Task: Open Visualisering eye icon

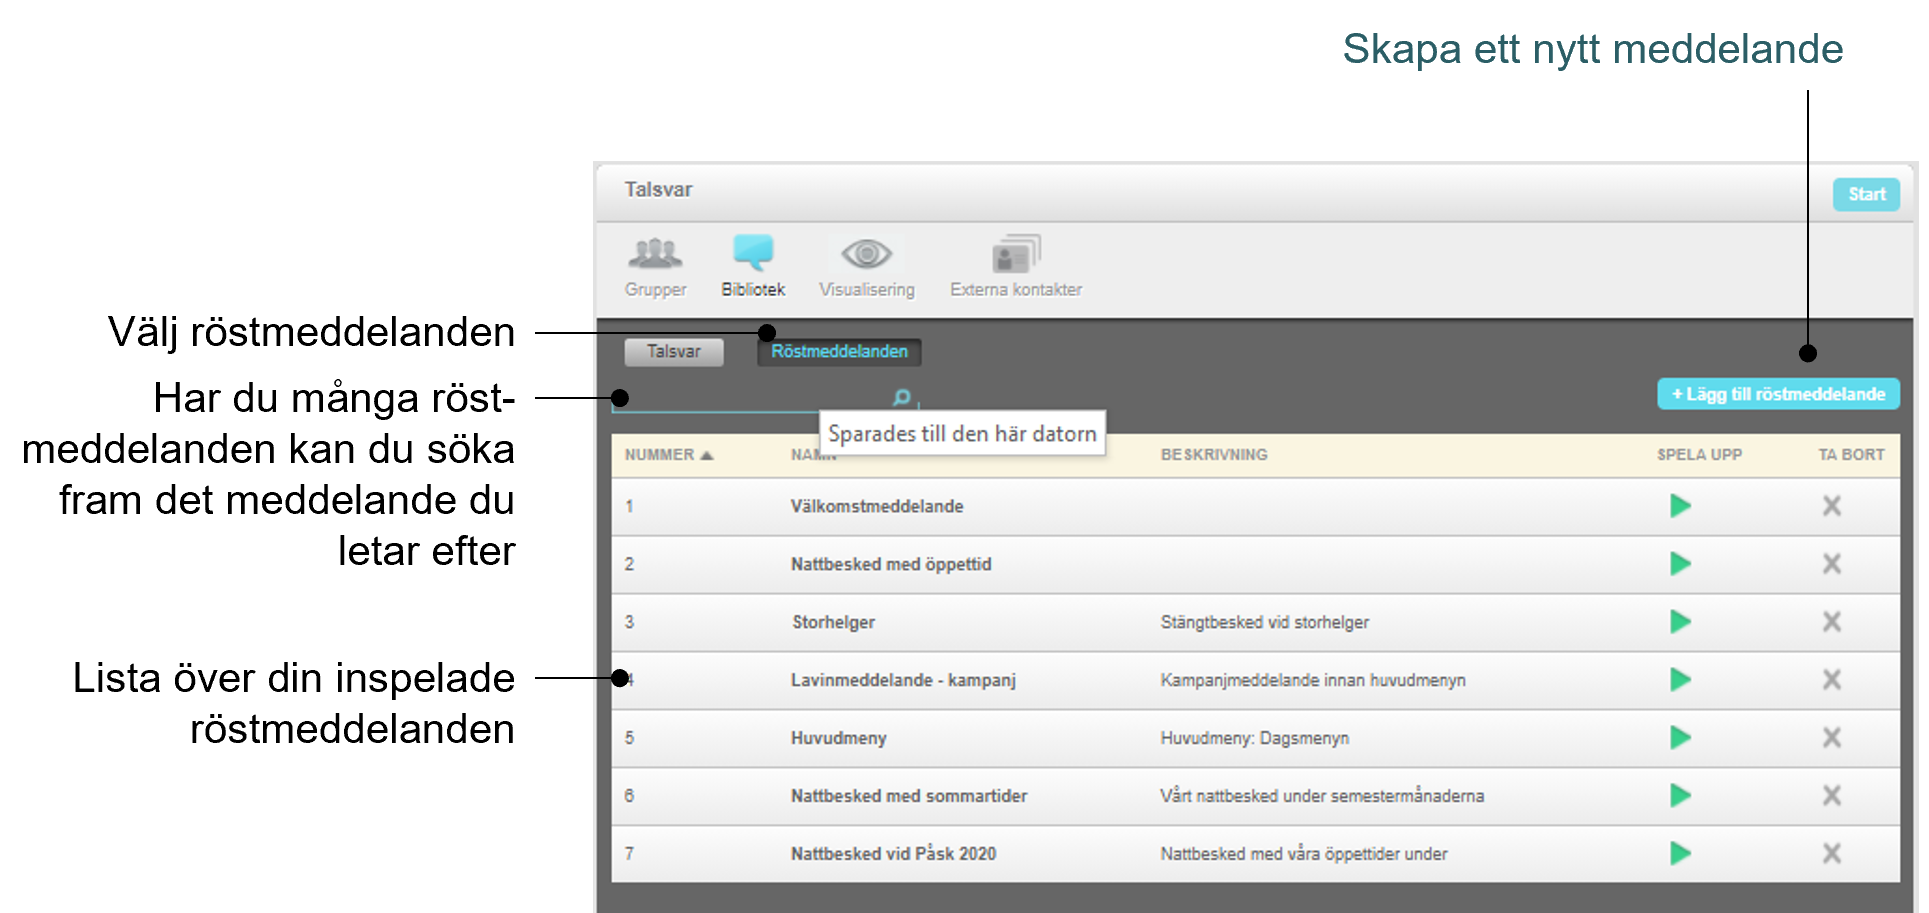Action: [x=866, y=254]
